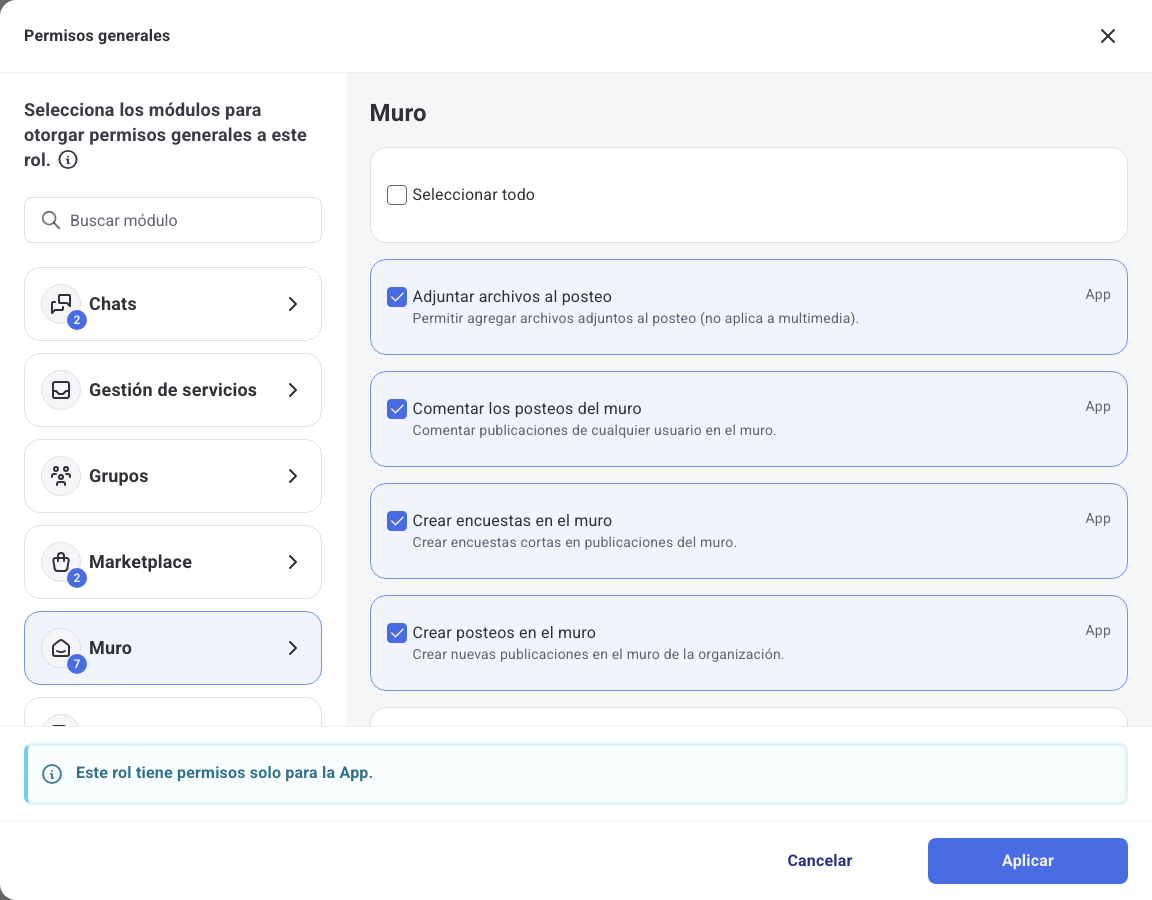Click App label on Comentar los posteos row
Viewport: 1152px width, 900px height.
[1098, 406]
